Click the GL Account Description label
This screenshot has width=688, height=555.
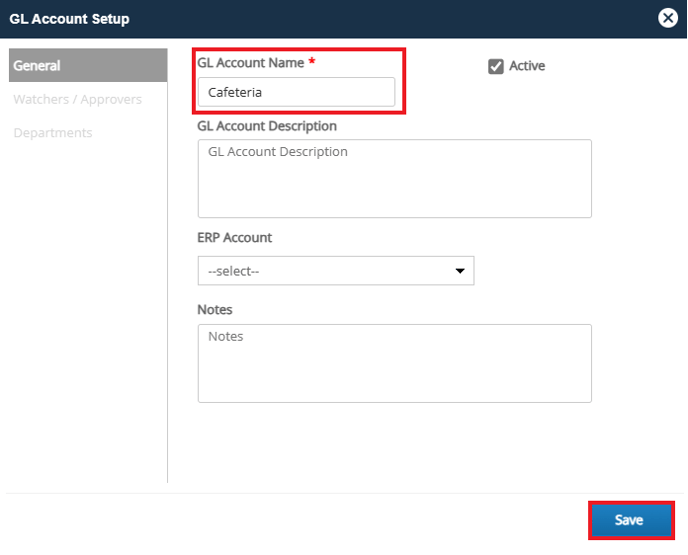(267, 126)
